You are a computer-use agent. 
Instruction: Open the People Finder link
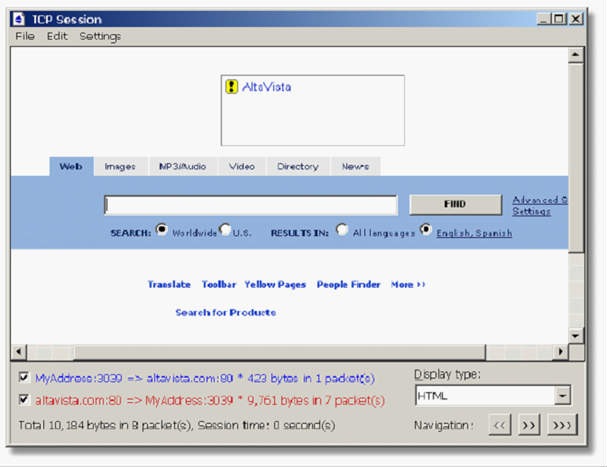click(348, 285)
